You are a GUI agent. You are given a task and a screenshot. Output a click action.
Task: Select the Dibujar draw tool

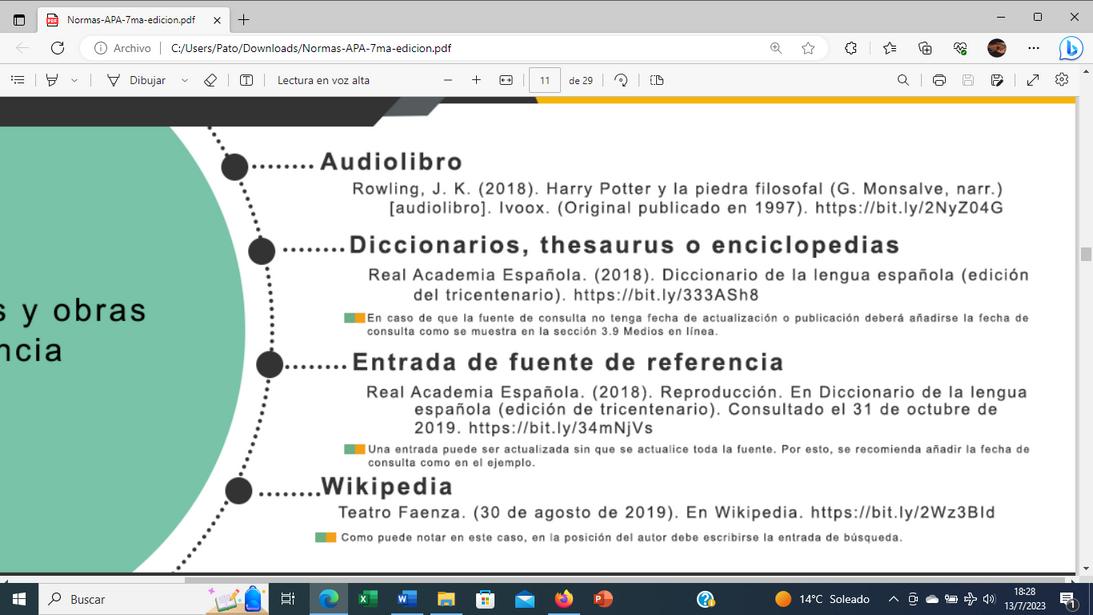tap(137, 80)
